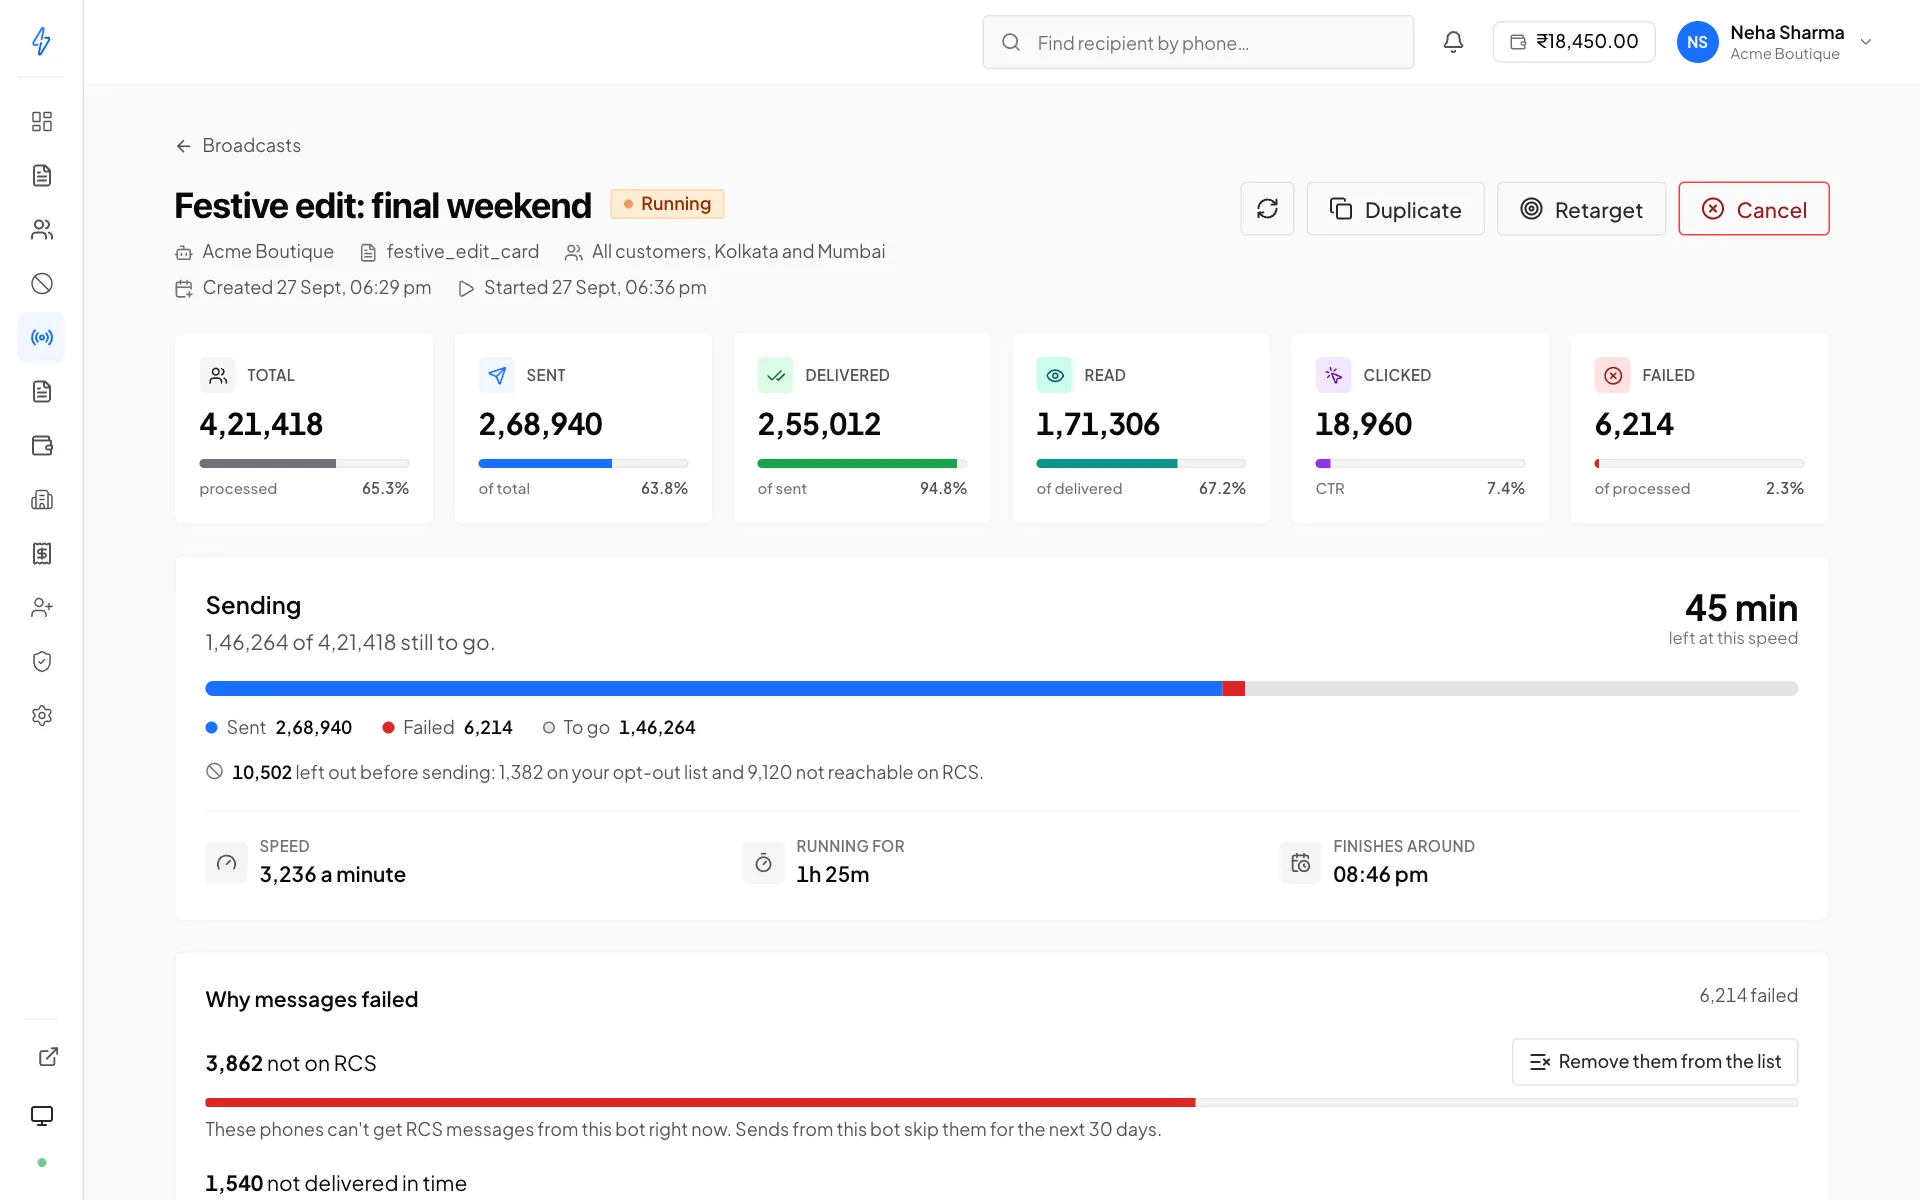Click the notifications bell icon
This screenshot has width=1920, height=1200.
point(1453,42)
